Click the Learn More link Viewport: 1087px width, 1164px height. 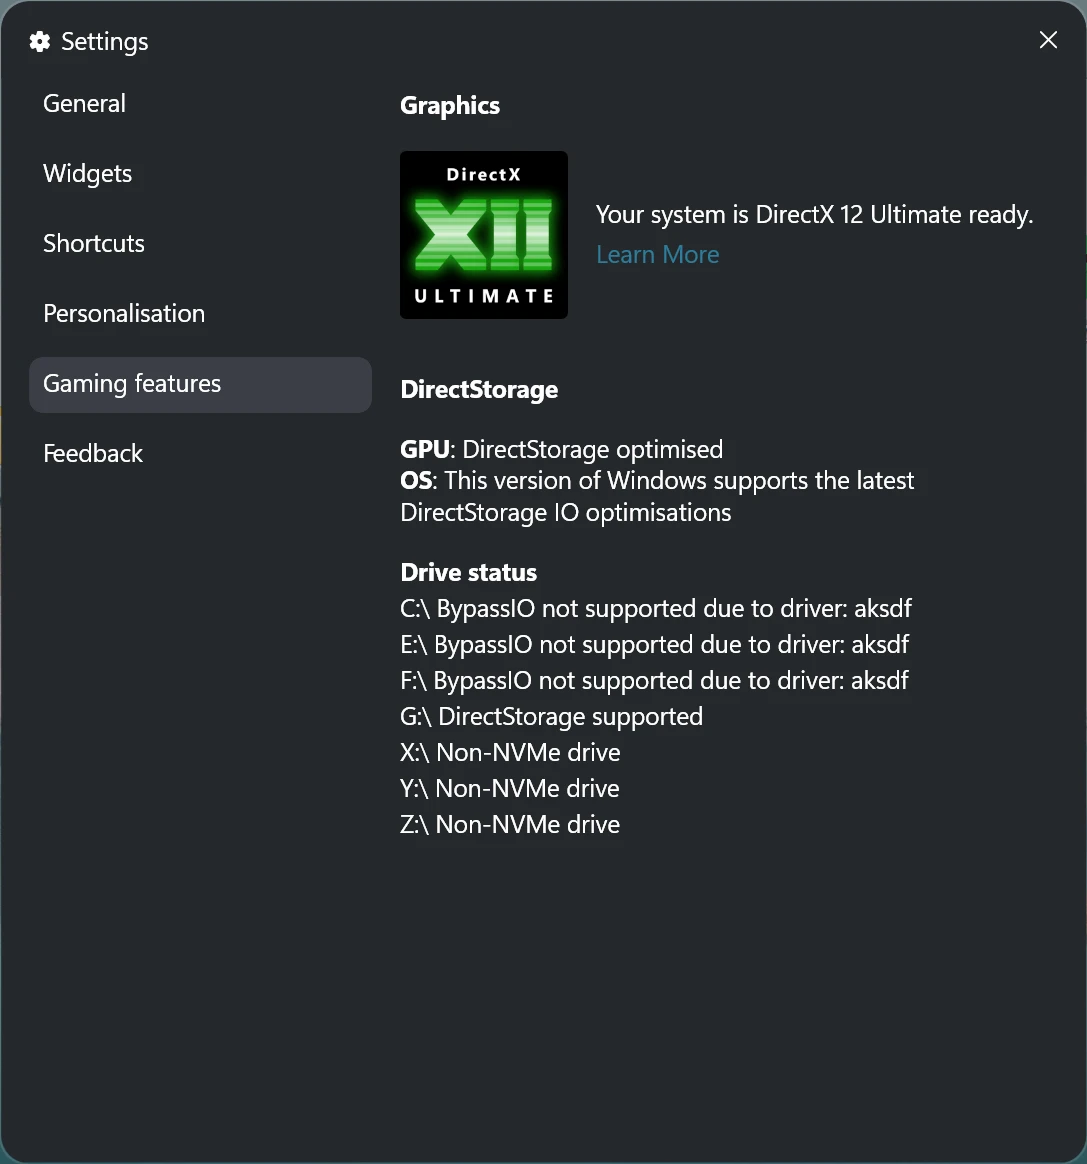pyautogui.click(x=657, y=254)
